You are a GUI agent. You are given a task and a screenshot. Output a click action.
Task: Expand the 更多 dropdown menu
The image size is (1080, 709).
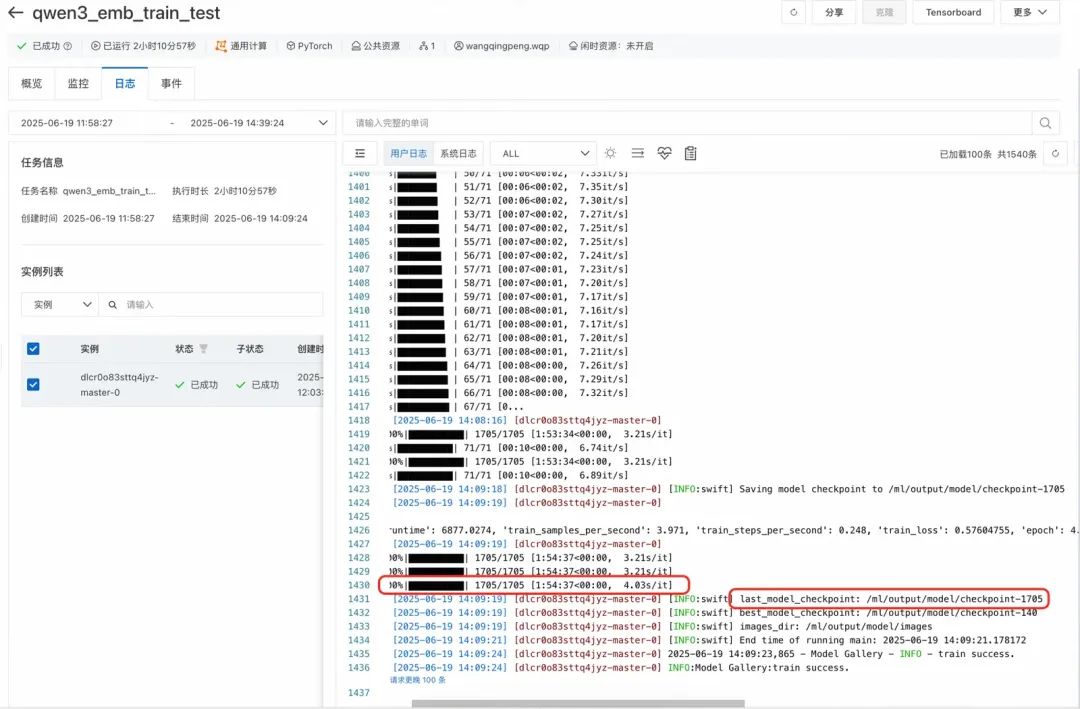[1029, 13]
